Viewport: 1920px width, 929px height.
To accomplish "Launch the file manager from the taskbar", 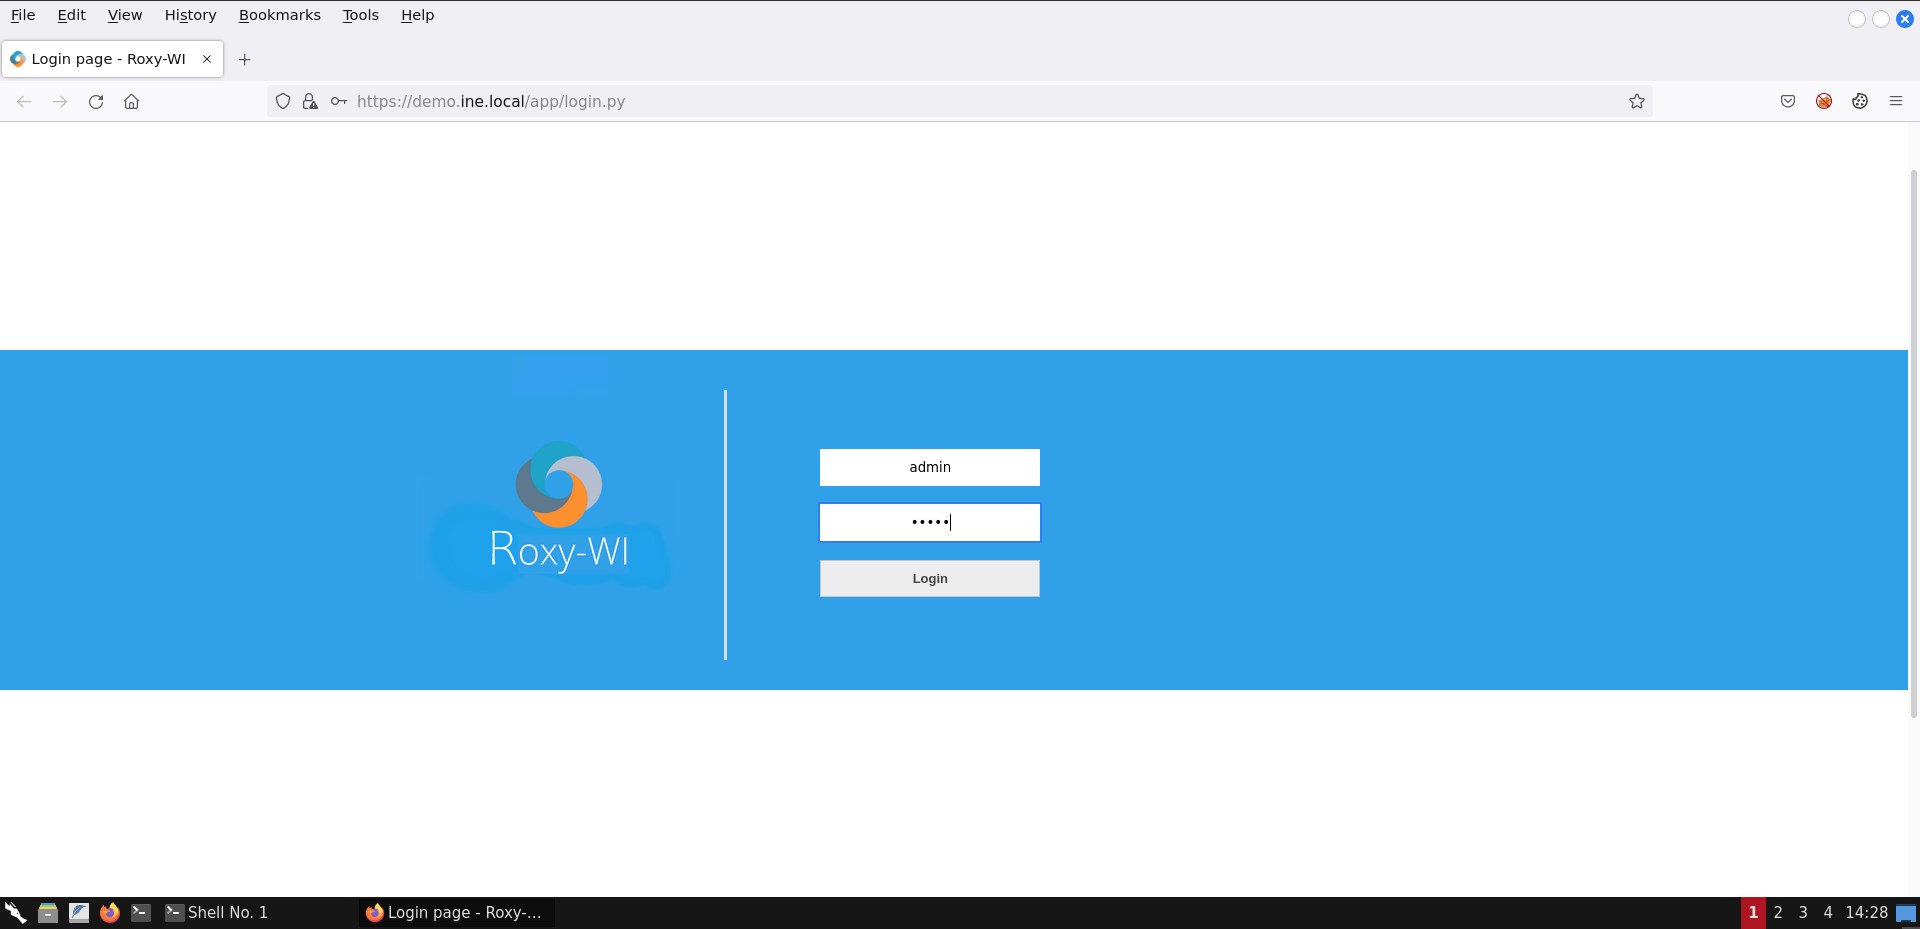I will click(48, 912).
